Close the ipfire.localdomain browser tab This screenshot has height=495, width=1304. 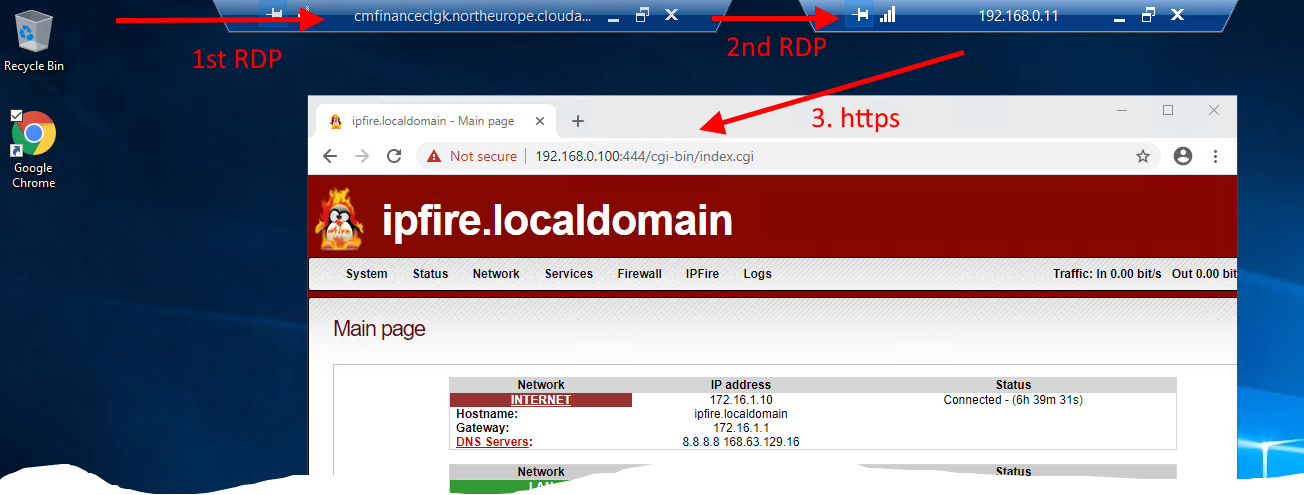[541, 121]
